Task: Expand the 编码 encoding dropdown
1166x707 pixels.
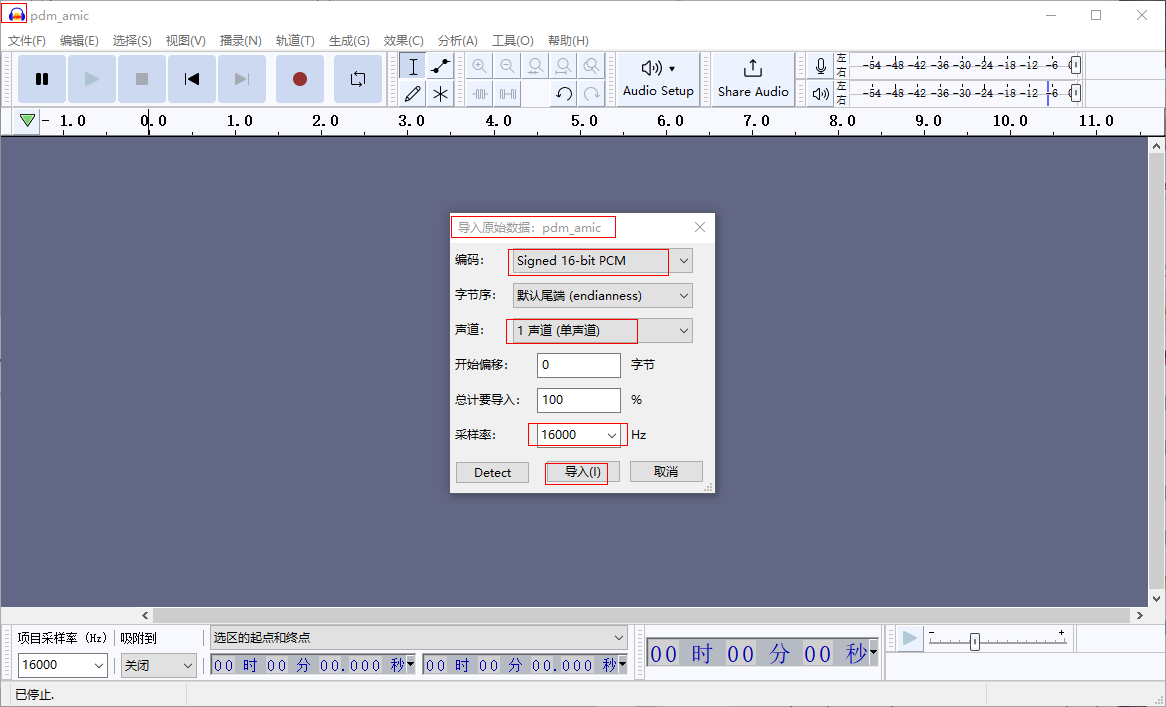Action: tap(683, 261)
